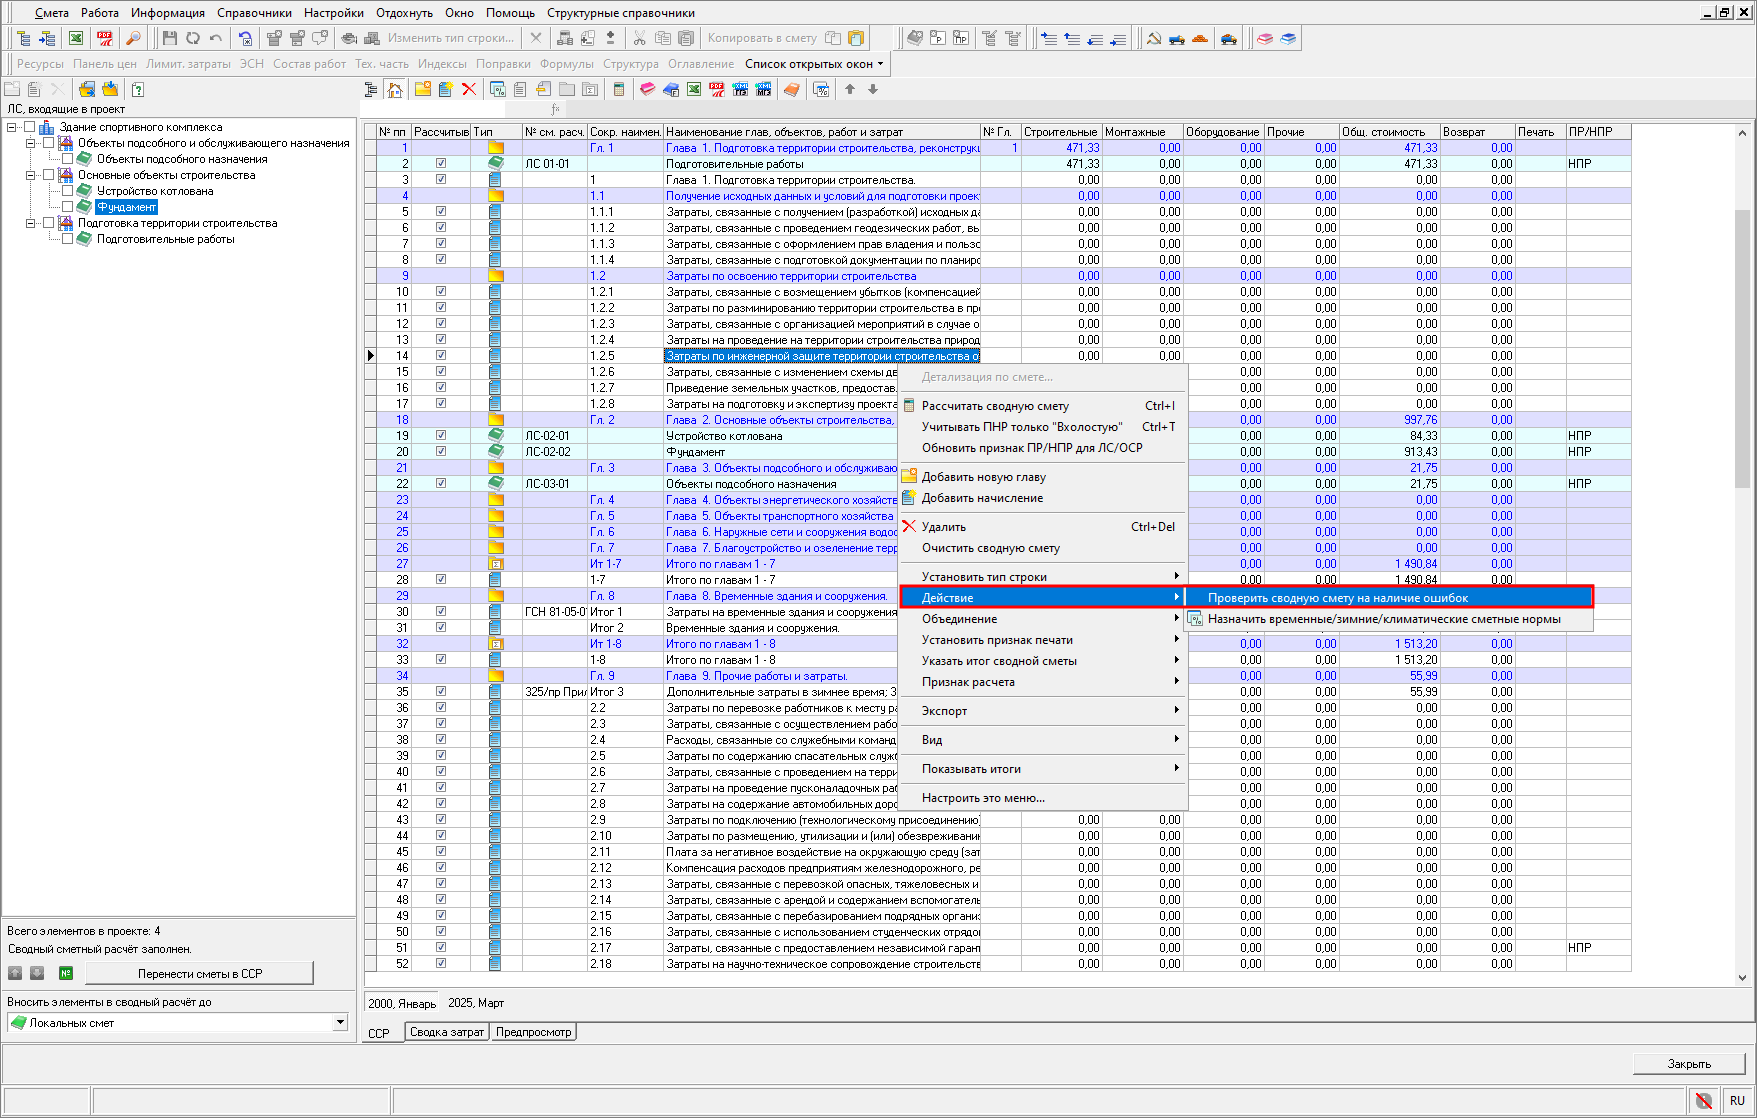Click the 'Закрыть' button
This screenshot has width=1757, height=1118.
pyautogui.click(x=1689, y=1063)
